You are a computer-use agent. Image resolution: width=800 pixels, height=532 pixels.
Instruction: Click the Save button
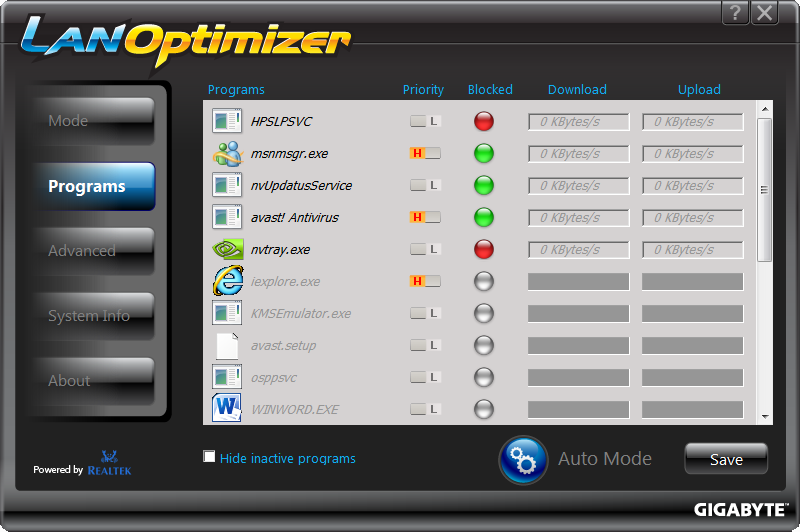pyautogui.click(x=726, y=459)
